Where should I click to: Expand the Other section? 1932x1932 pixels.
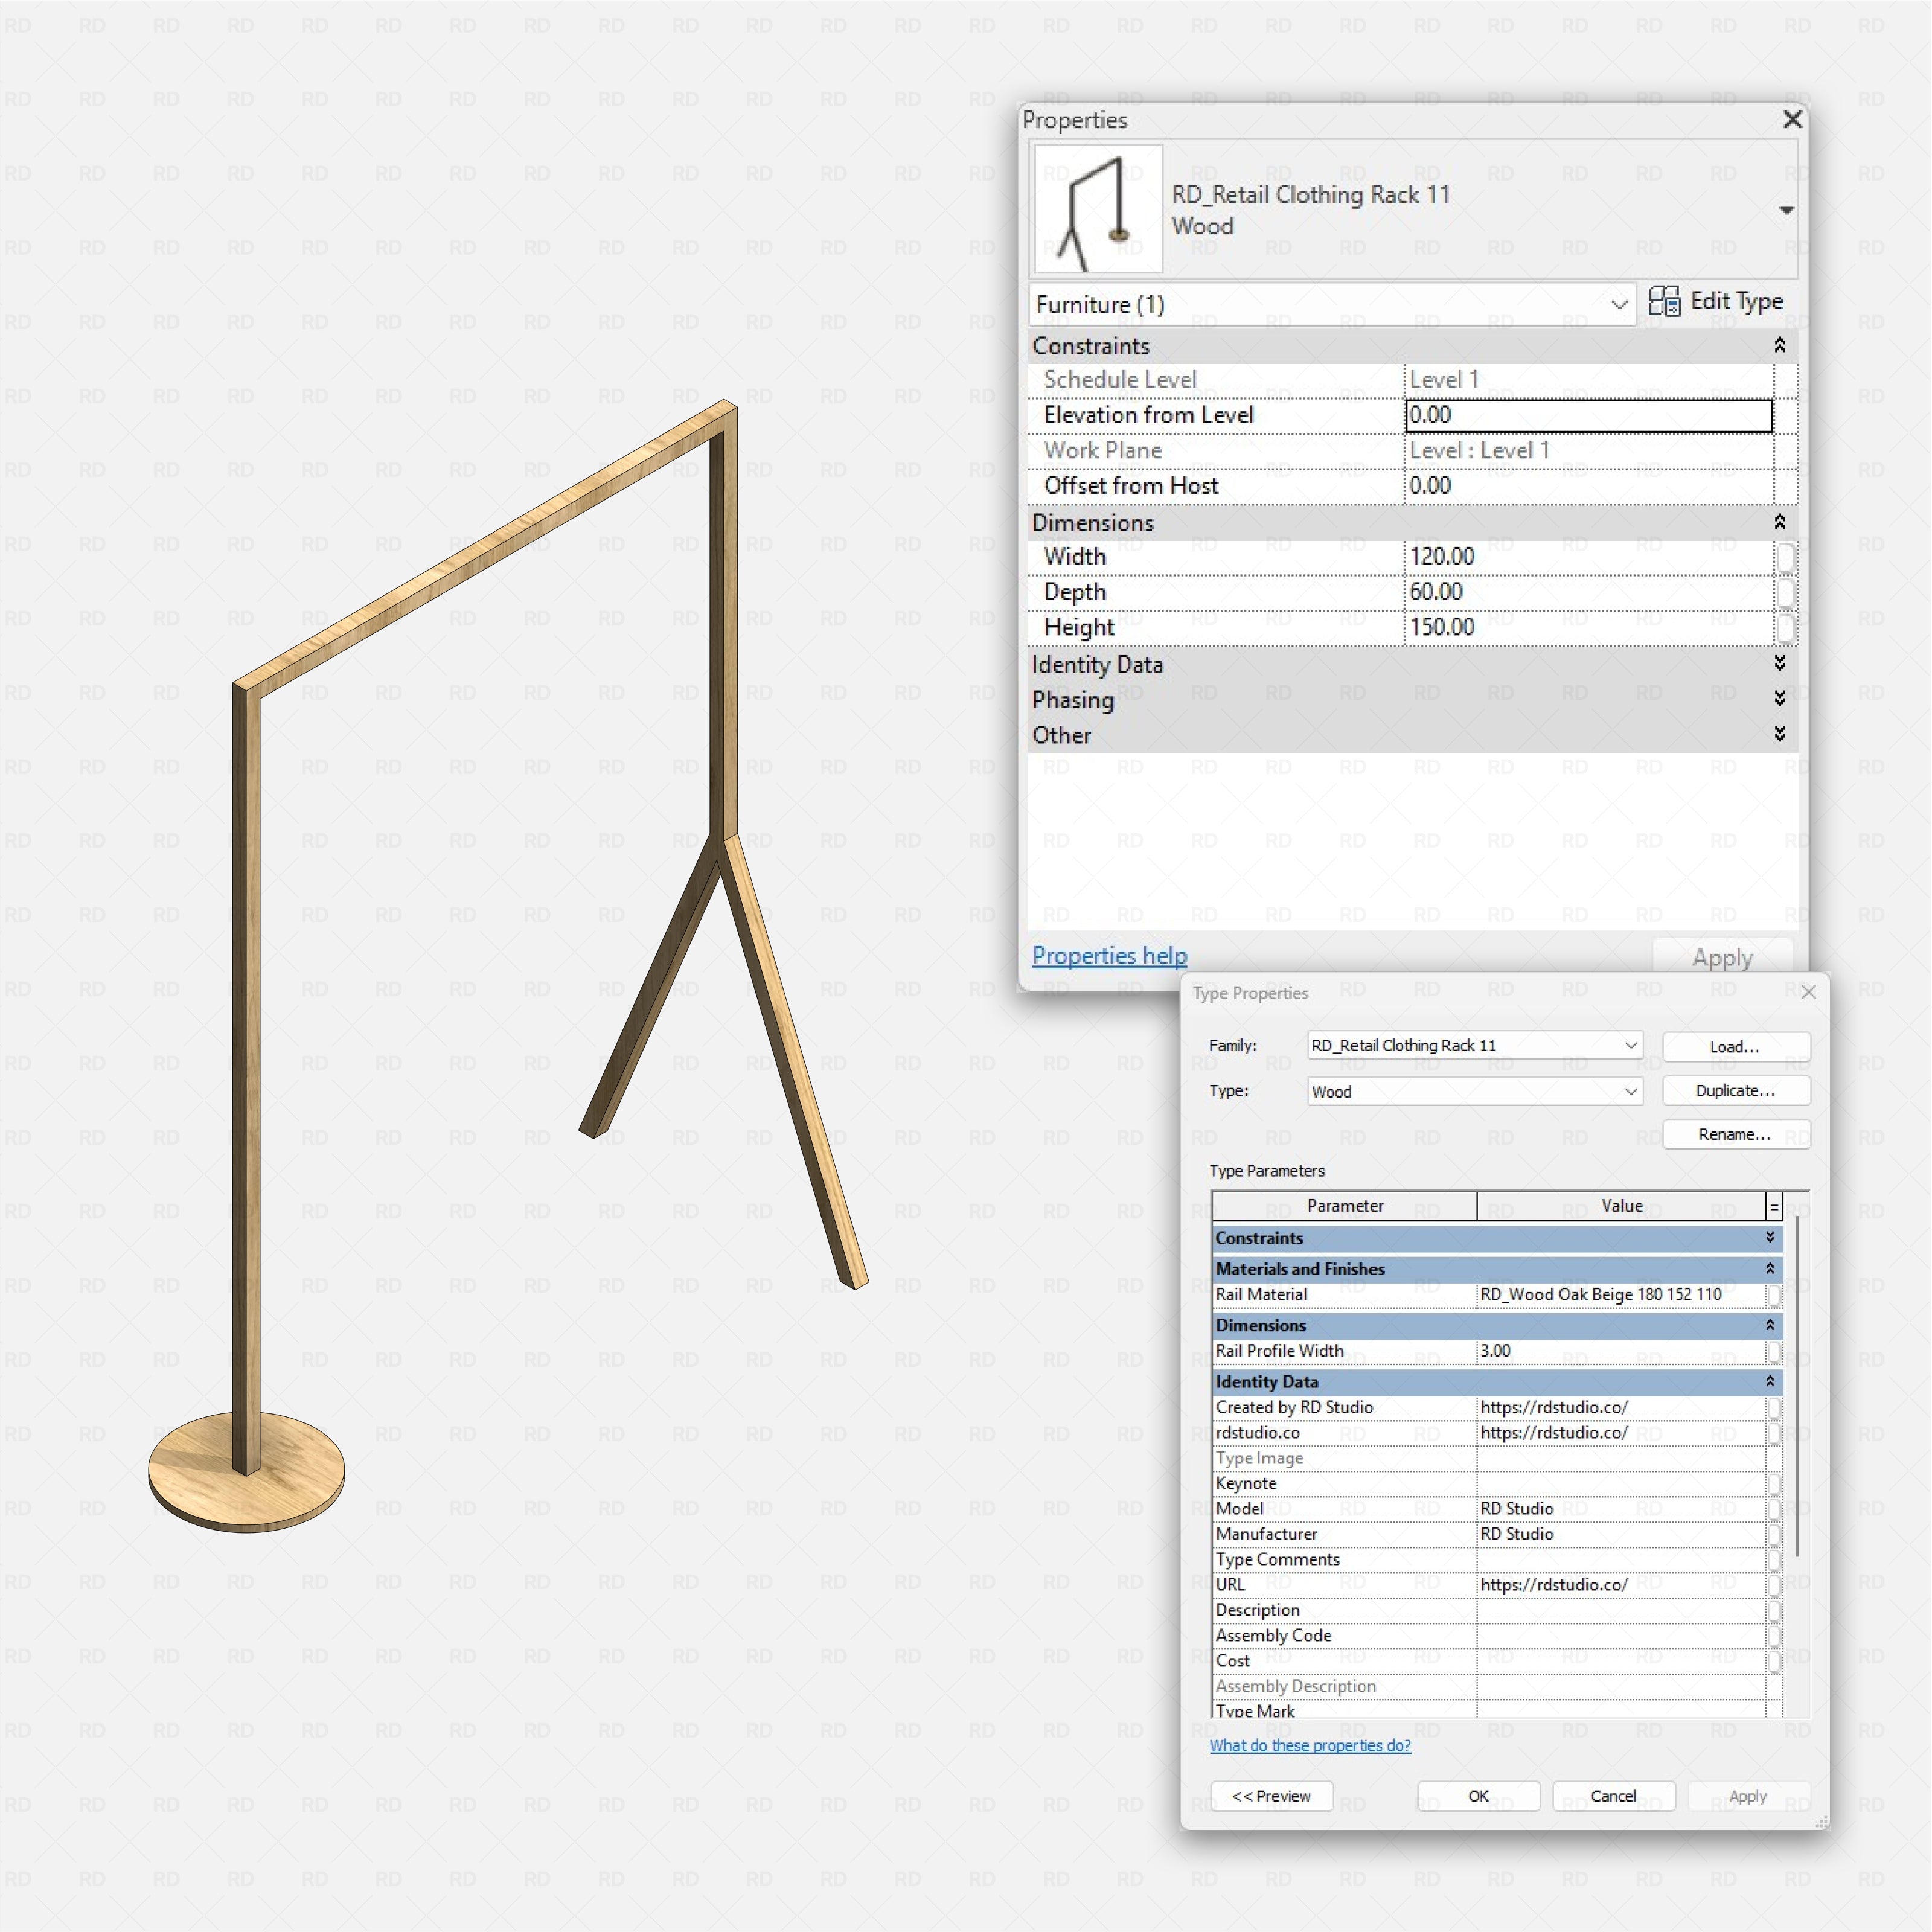coord(1780,734)
